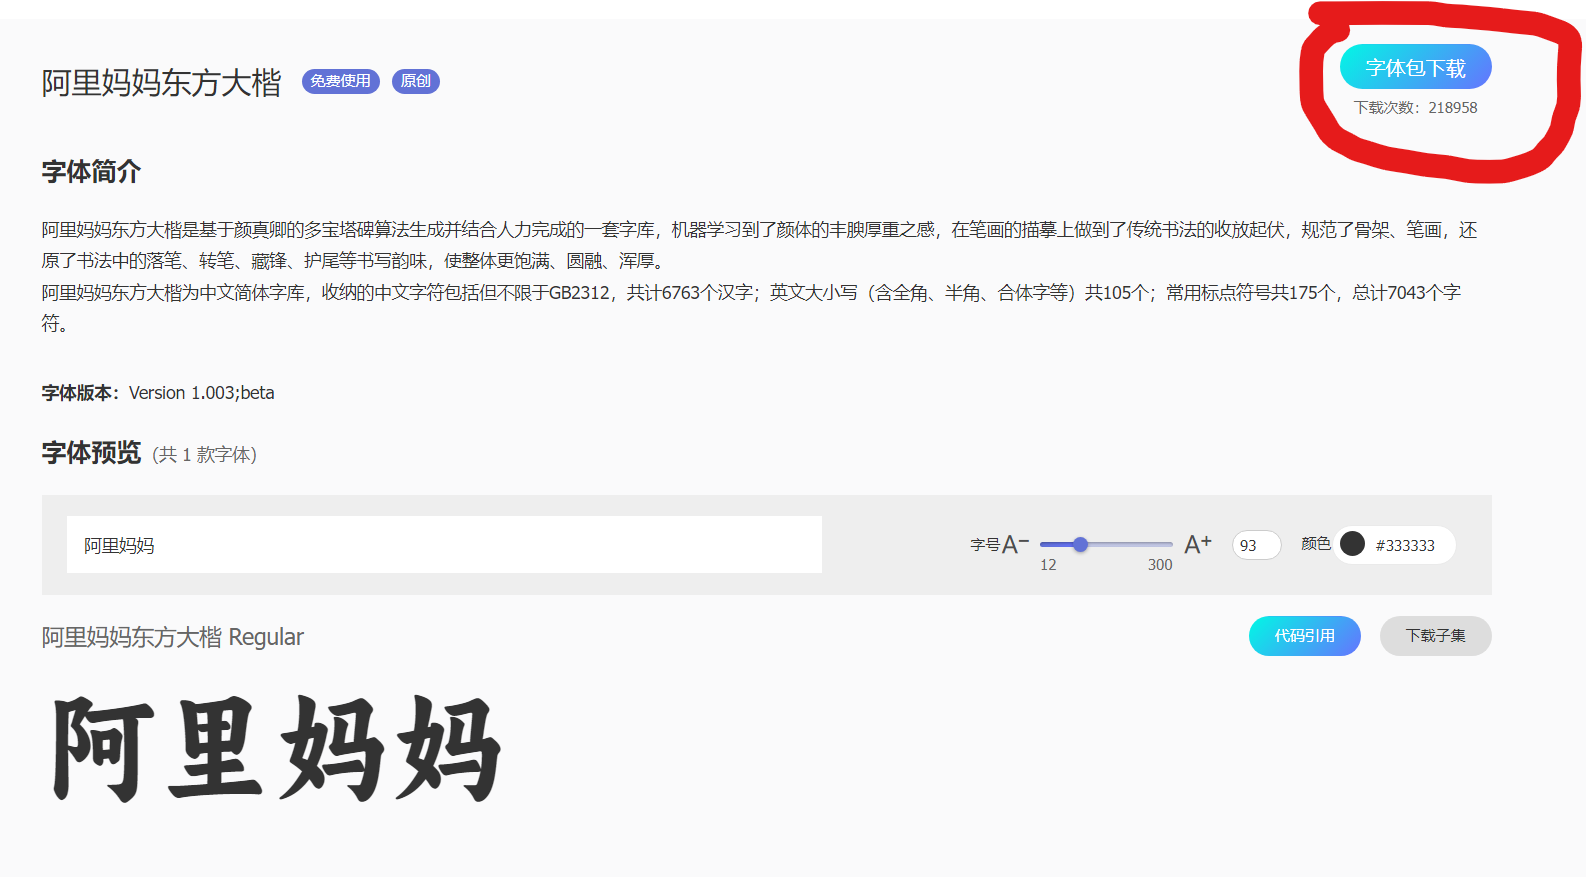Click the (共 1 款字体) count text
Screen dimensions: 1586x877
(x=205, y=455)
